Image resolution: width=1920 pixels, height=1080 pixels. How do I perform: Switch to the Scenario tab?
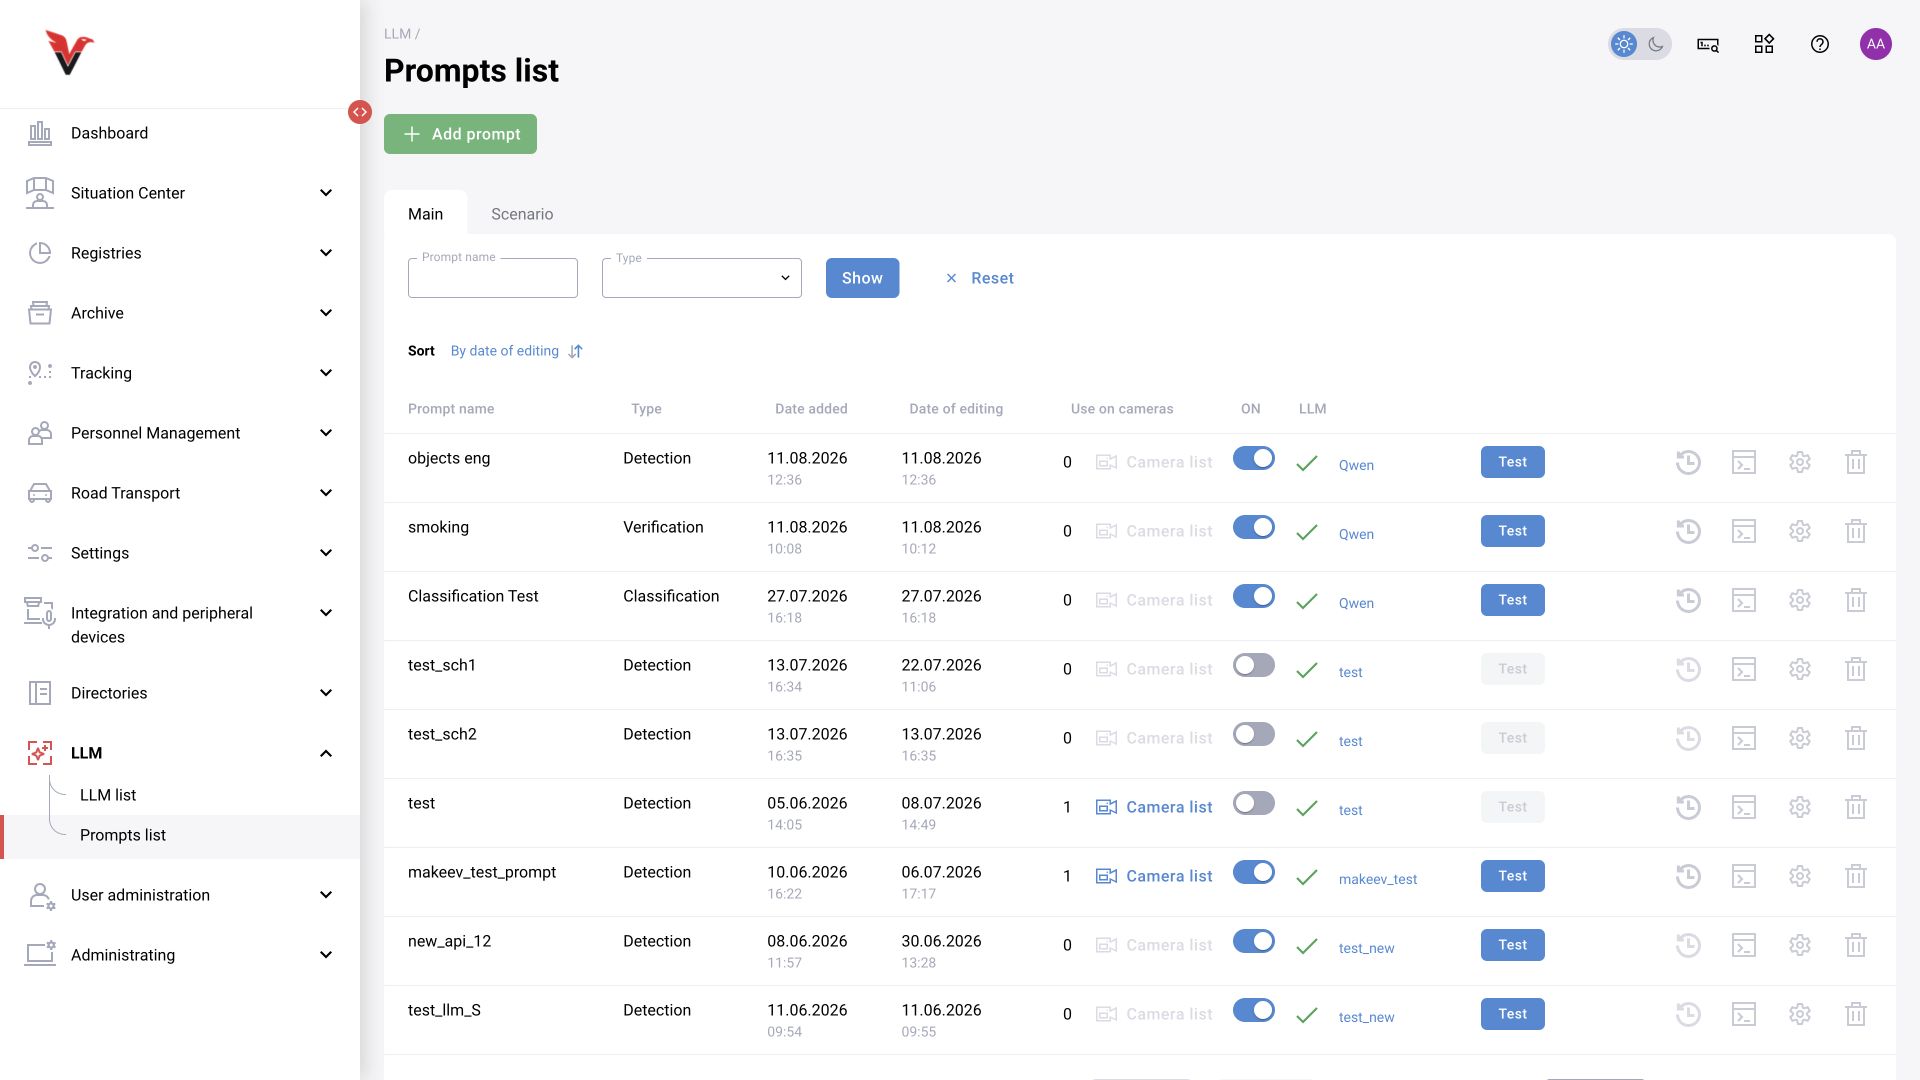[x=522, y=214]
